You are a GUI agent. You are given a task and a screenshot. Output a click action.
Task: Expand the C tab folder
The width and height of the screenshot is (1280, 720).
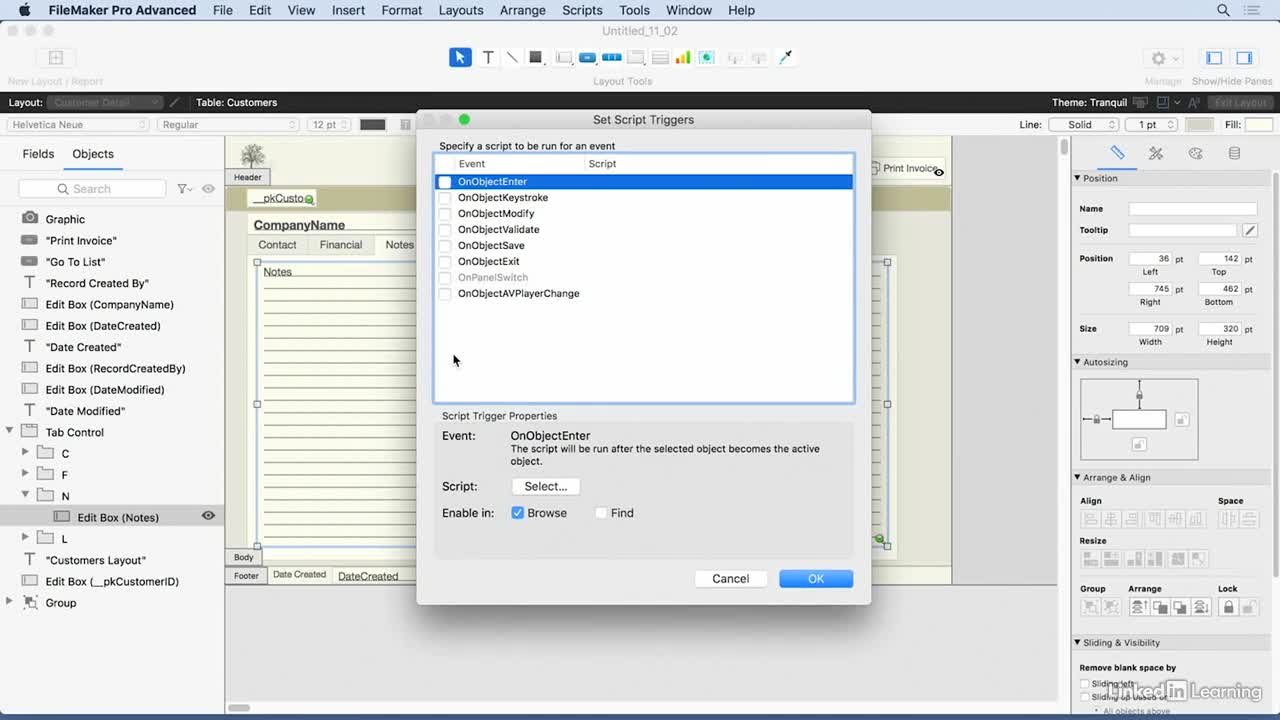tap(26, 453)
